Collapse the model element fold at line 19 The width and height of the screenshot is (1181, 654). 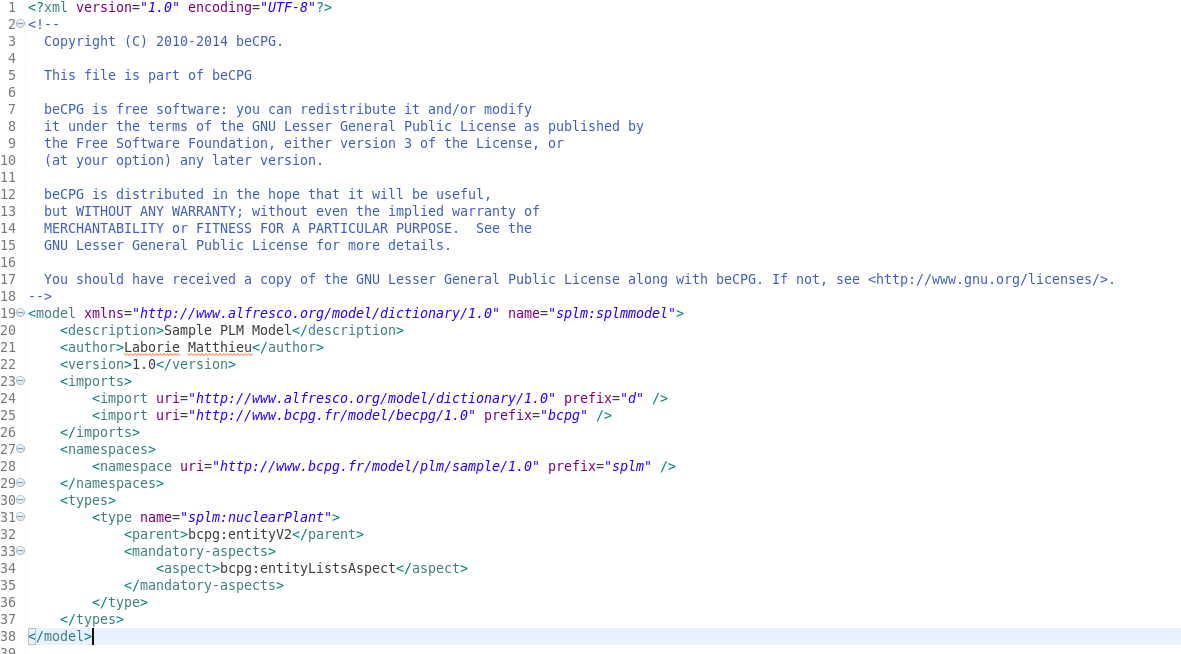coord(20,313)
